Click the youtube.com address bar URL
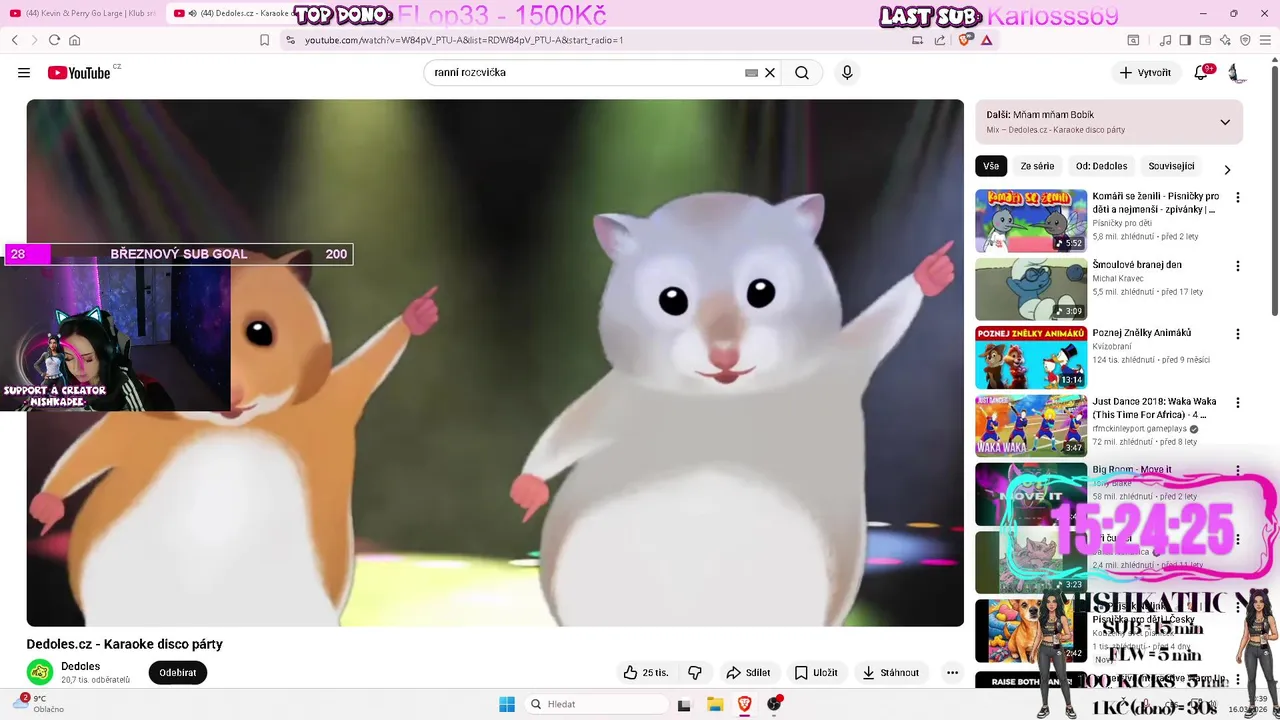This screenshot has width=1280, height=720. (x=464, y=40)
